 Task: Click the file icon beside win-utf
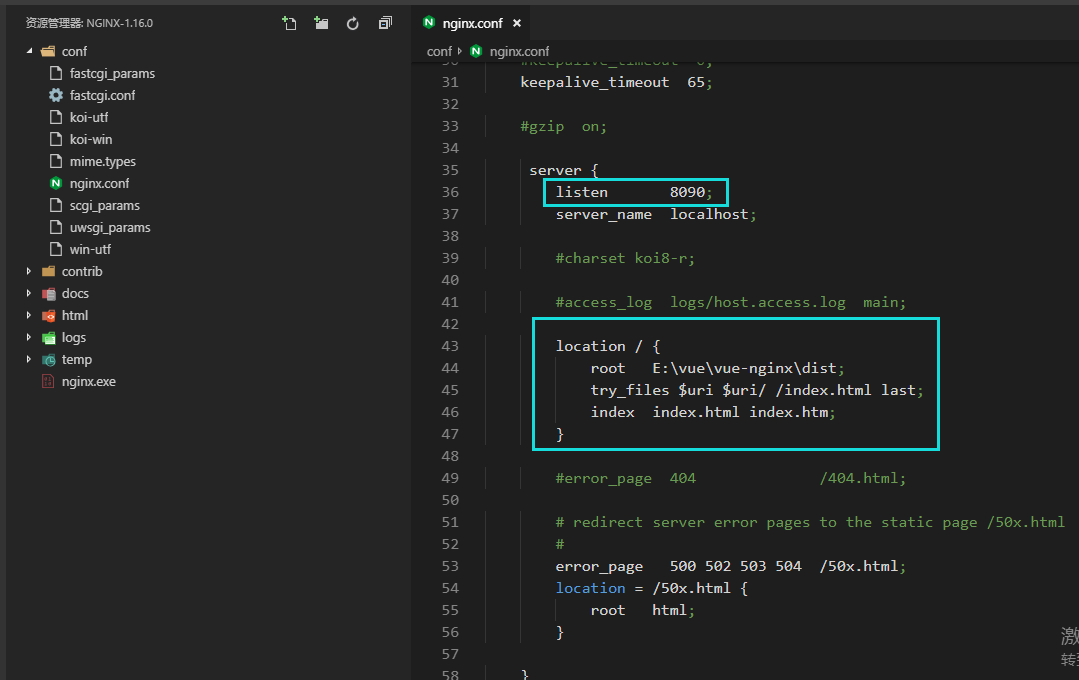point(56,249)
